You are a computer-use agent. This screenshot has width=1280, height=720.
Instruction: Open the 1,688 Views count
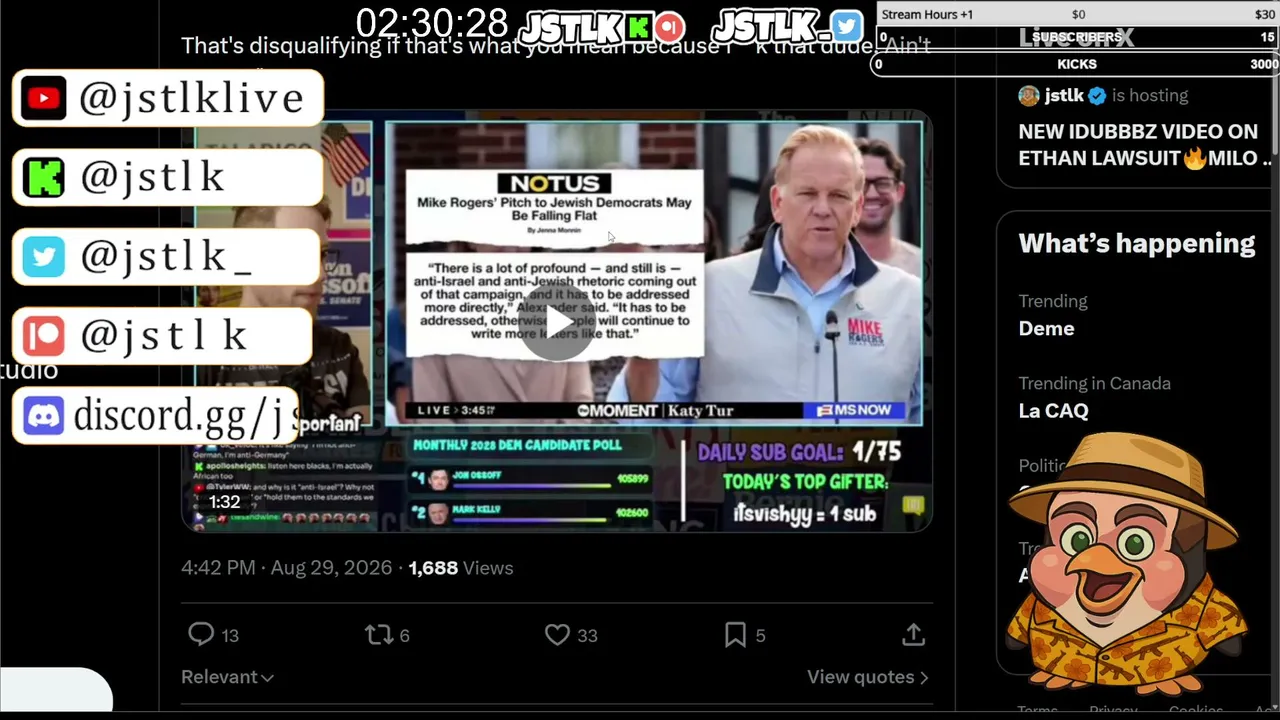coord(460,567)
